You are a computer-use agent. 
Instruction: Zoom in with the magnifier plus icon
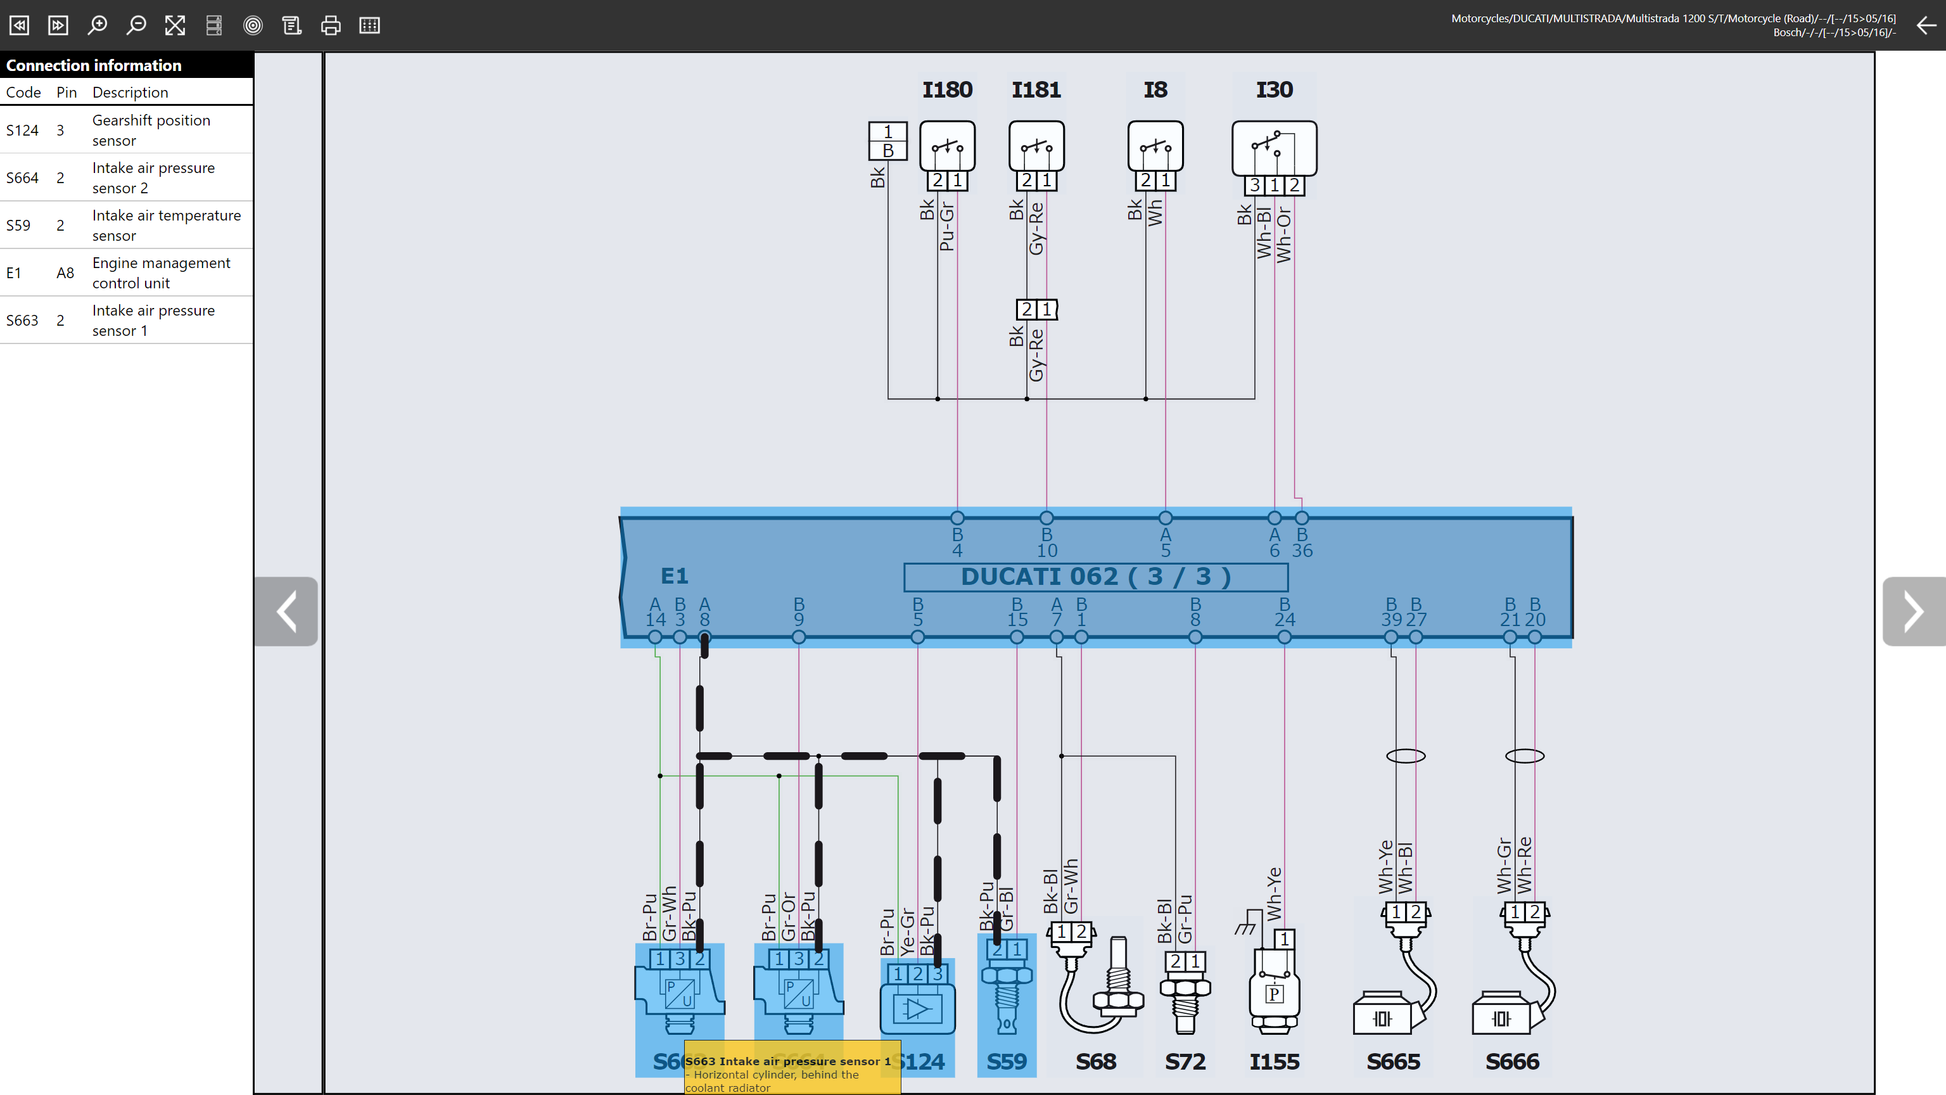97,25
